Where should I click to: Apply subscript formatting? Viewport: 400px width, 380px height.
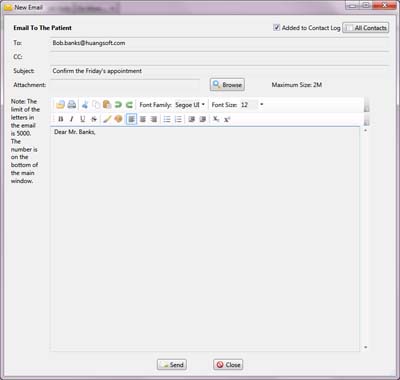tap(216, 119)
